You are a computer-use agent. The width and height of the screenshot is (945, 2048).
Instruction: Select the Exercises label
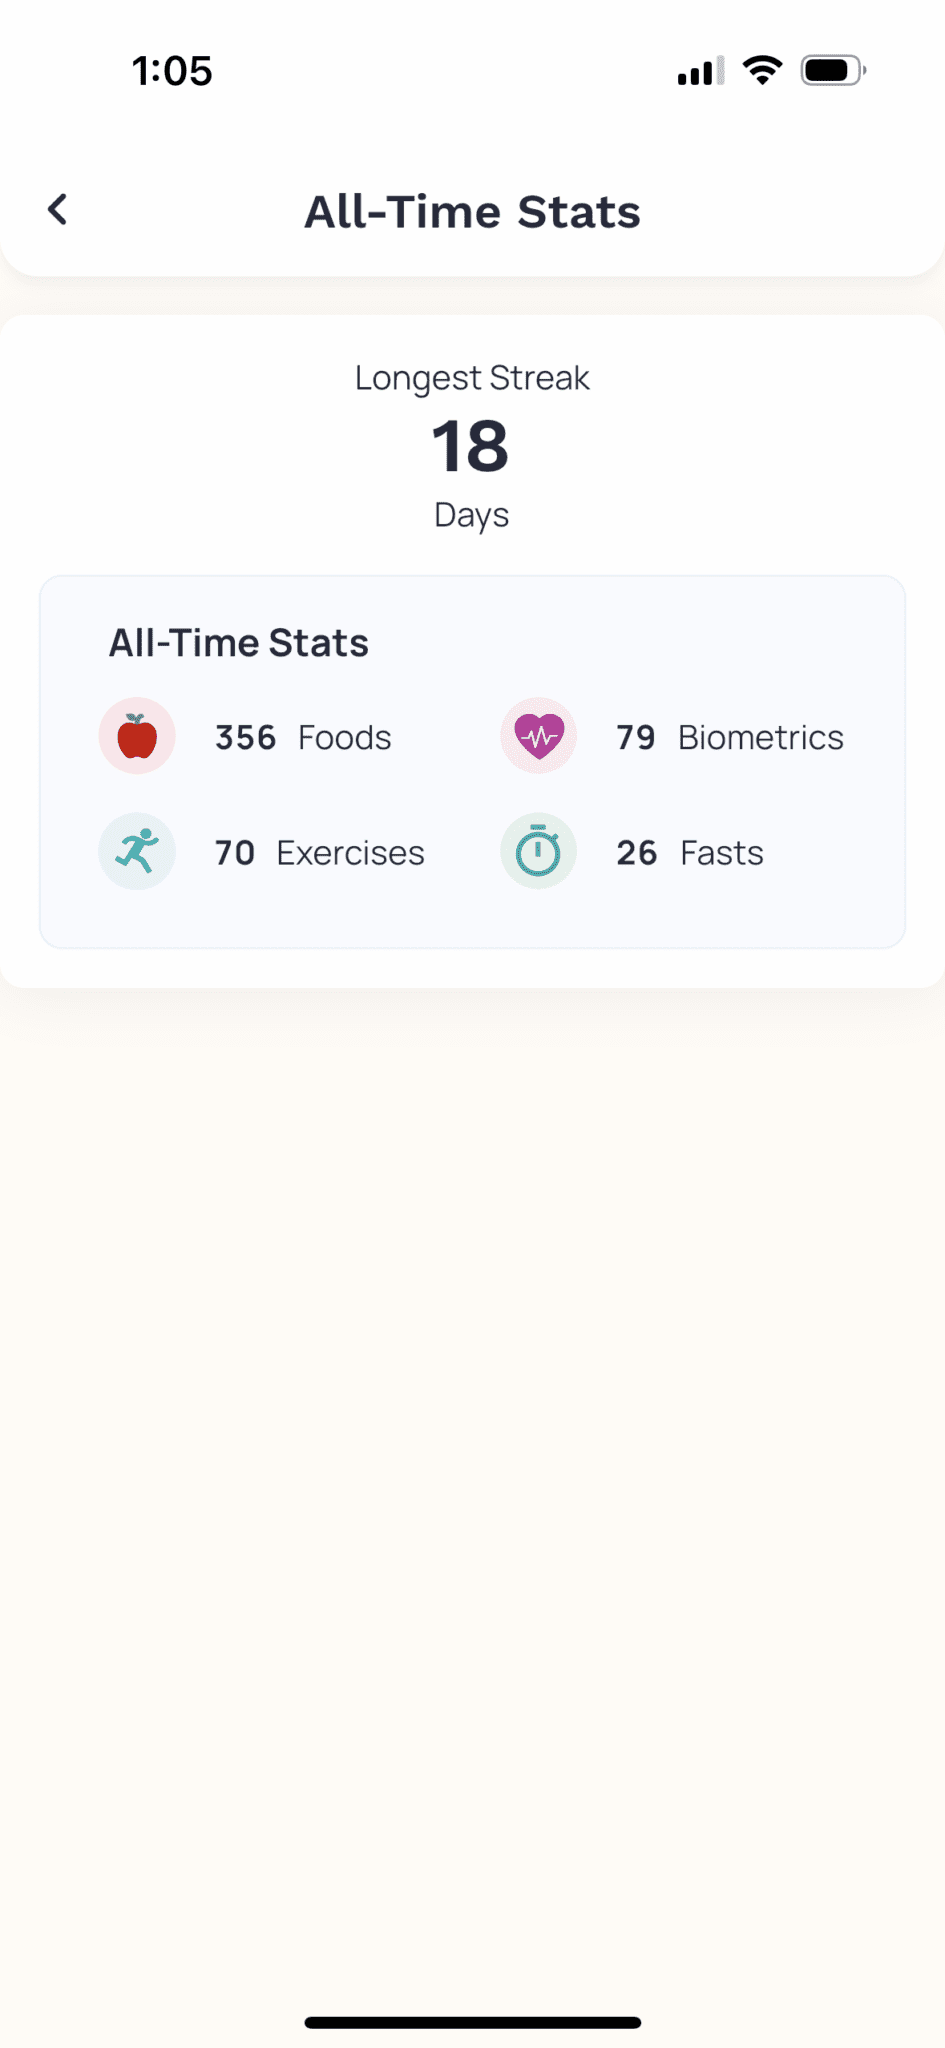pos(350,853)
